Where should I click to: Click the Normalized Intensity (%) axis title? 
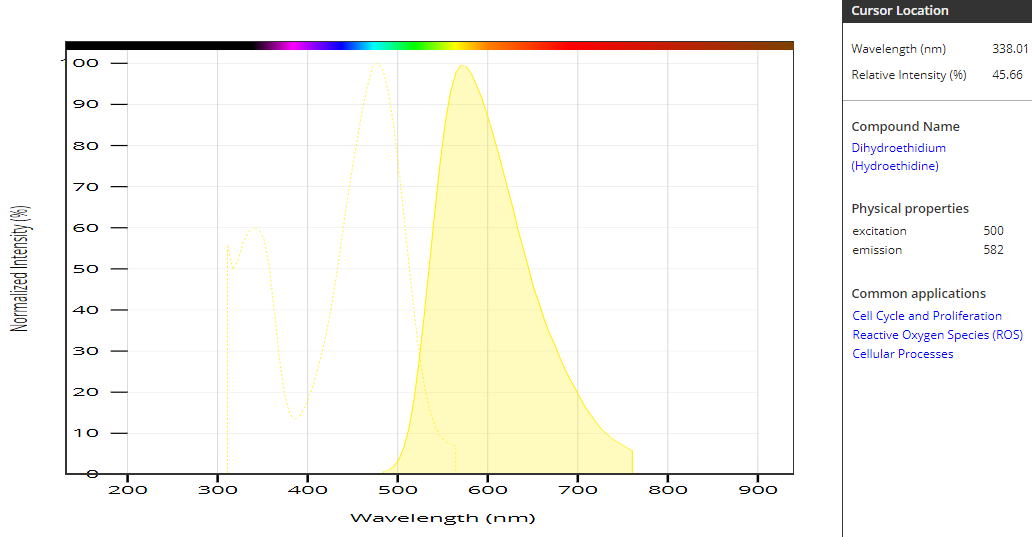click(19, 268)
